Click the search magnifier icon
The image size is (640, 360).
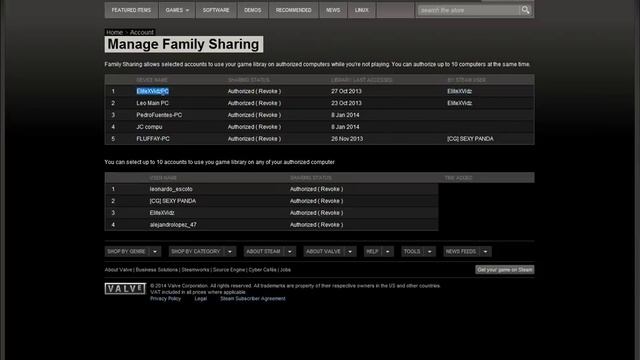click(x=526, y=10)
